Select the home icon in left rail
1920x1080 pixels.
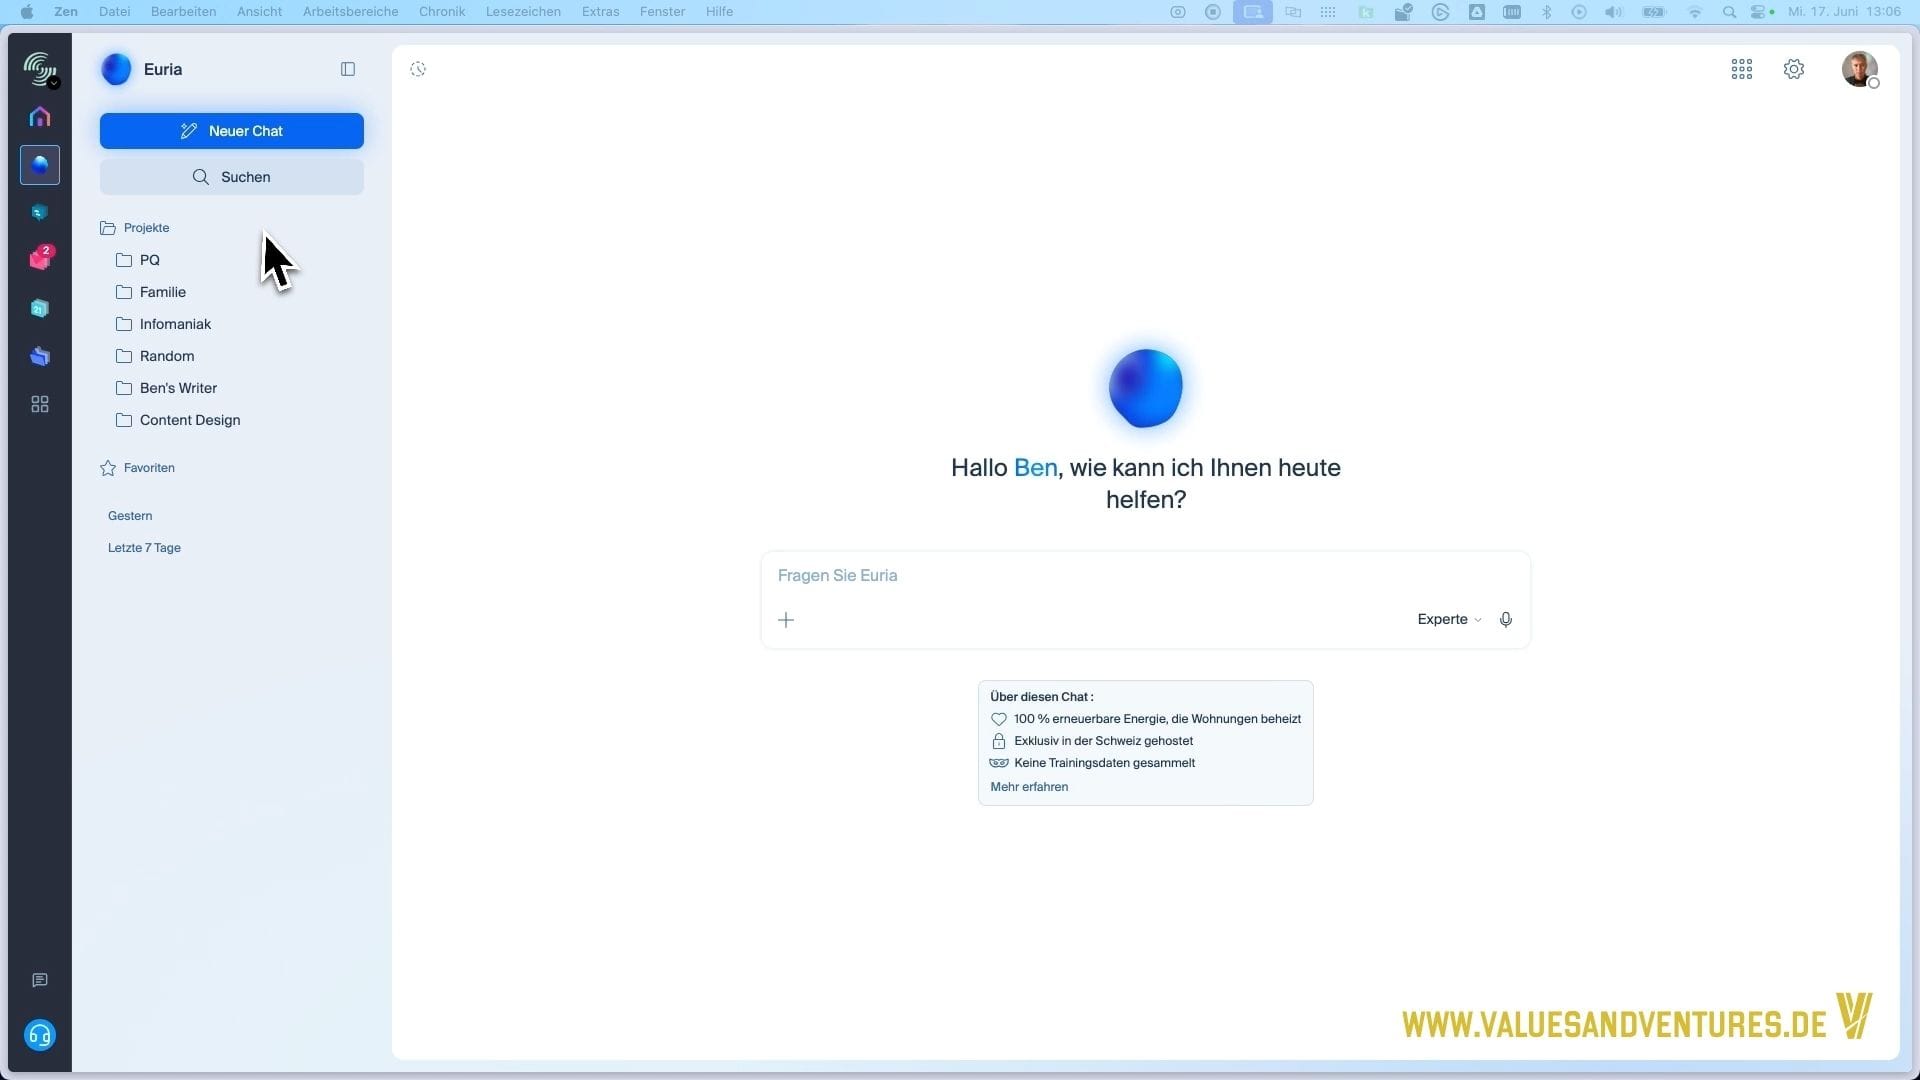tap(40, 117)
